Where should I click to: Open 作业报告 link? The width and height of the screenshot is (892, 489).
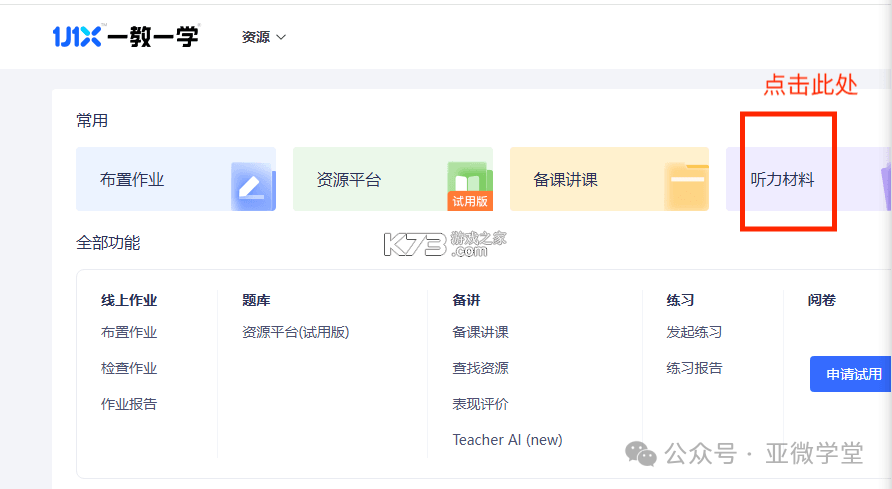click(x=129, y=404)
